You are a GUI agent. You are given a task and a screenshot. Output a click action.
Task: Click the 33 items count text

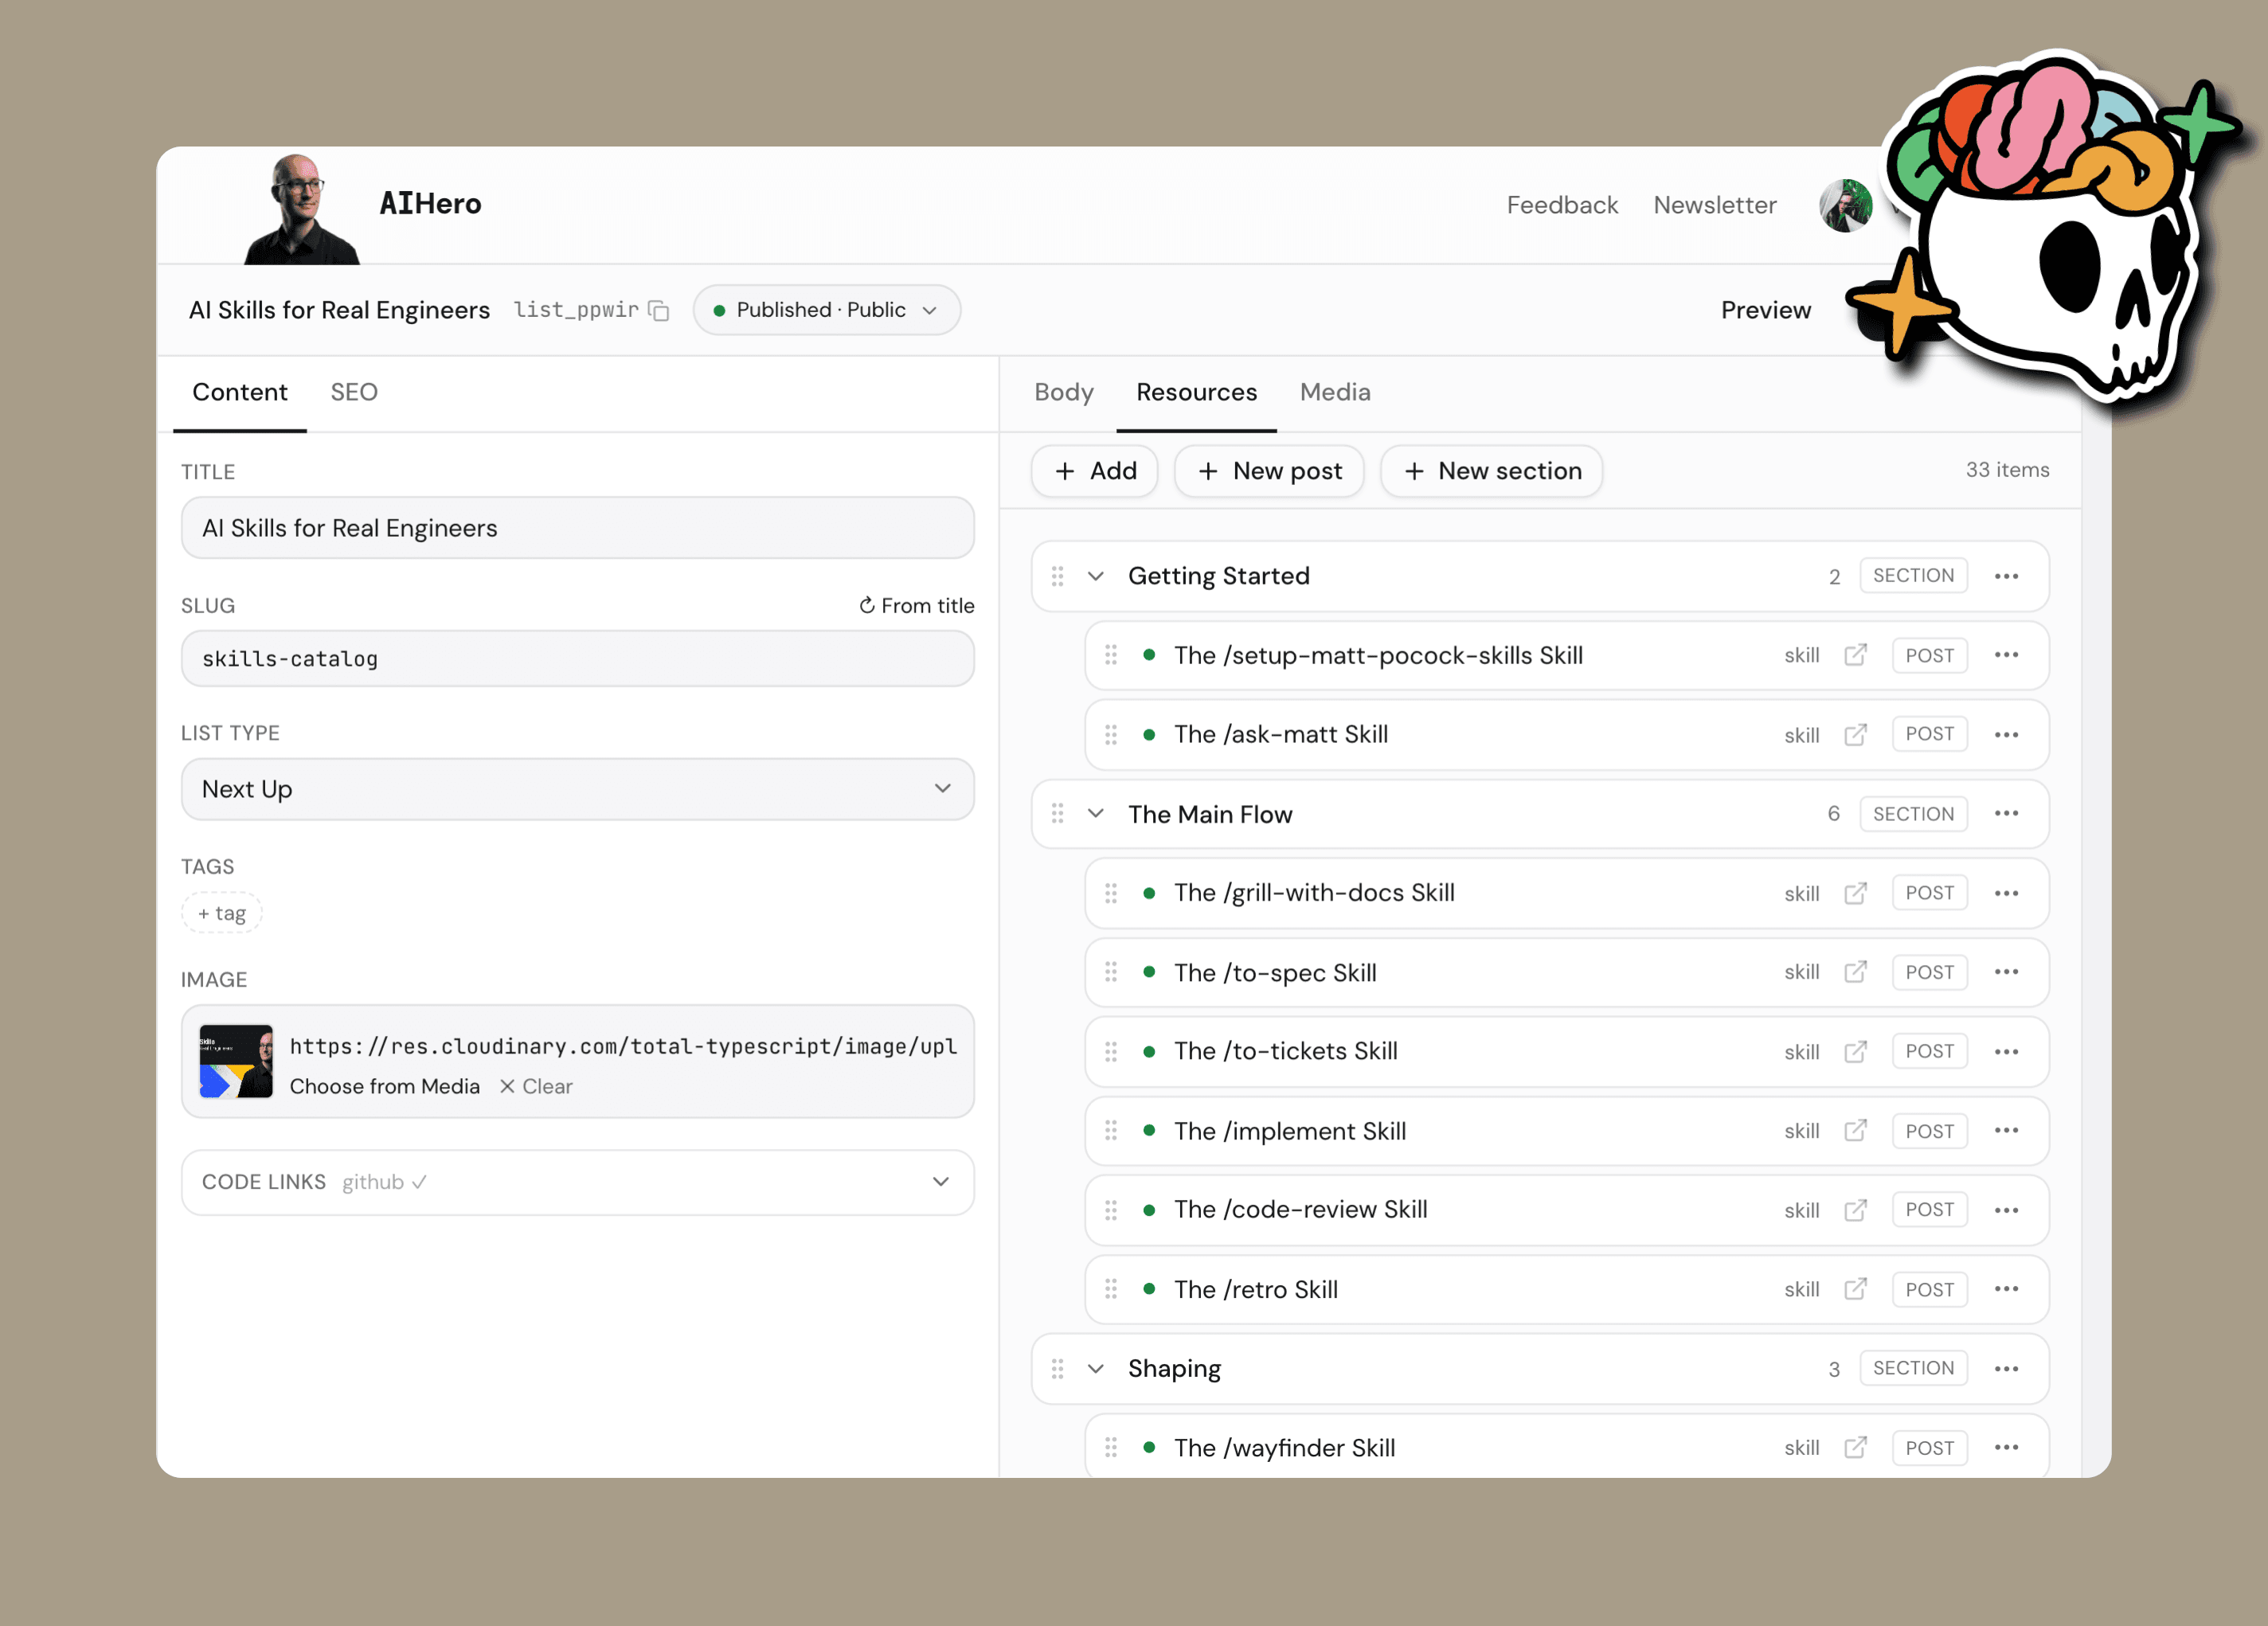(x=2007, y=470)
